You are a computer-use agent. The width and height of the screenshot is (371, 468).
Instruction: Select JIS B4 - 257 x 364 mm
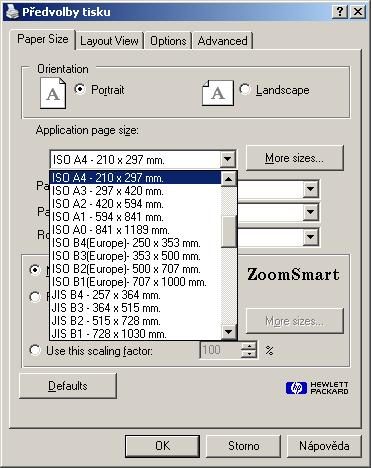click(x=135, y=295)
